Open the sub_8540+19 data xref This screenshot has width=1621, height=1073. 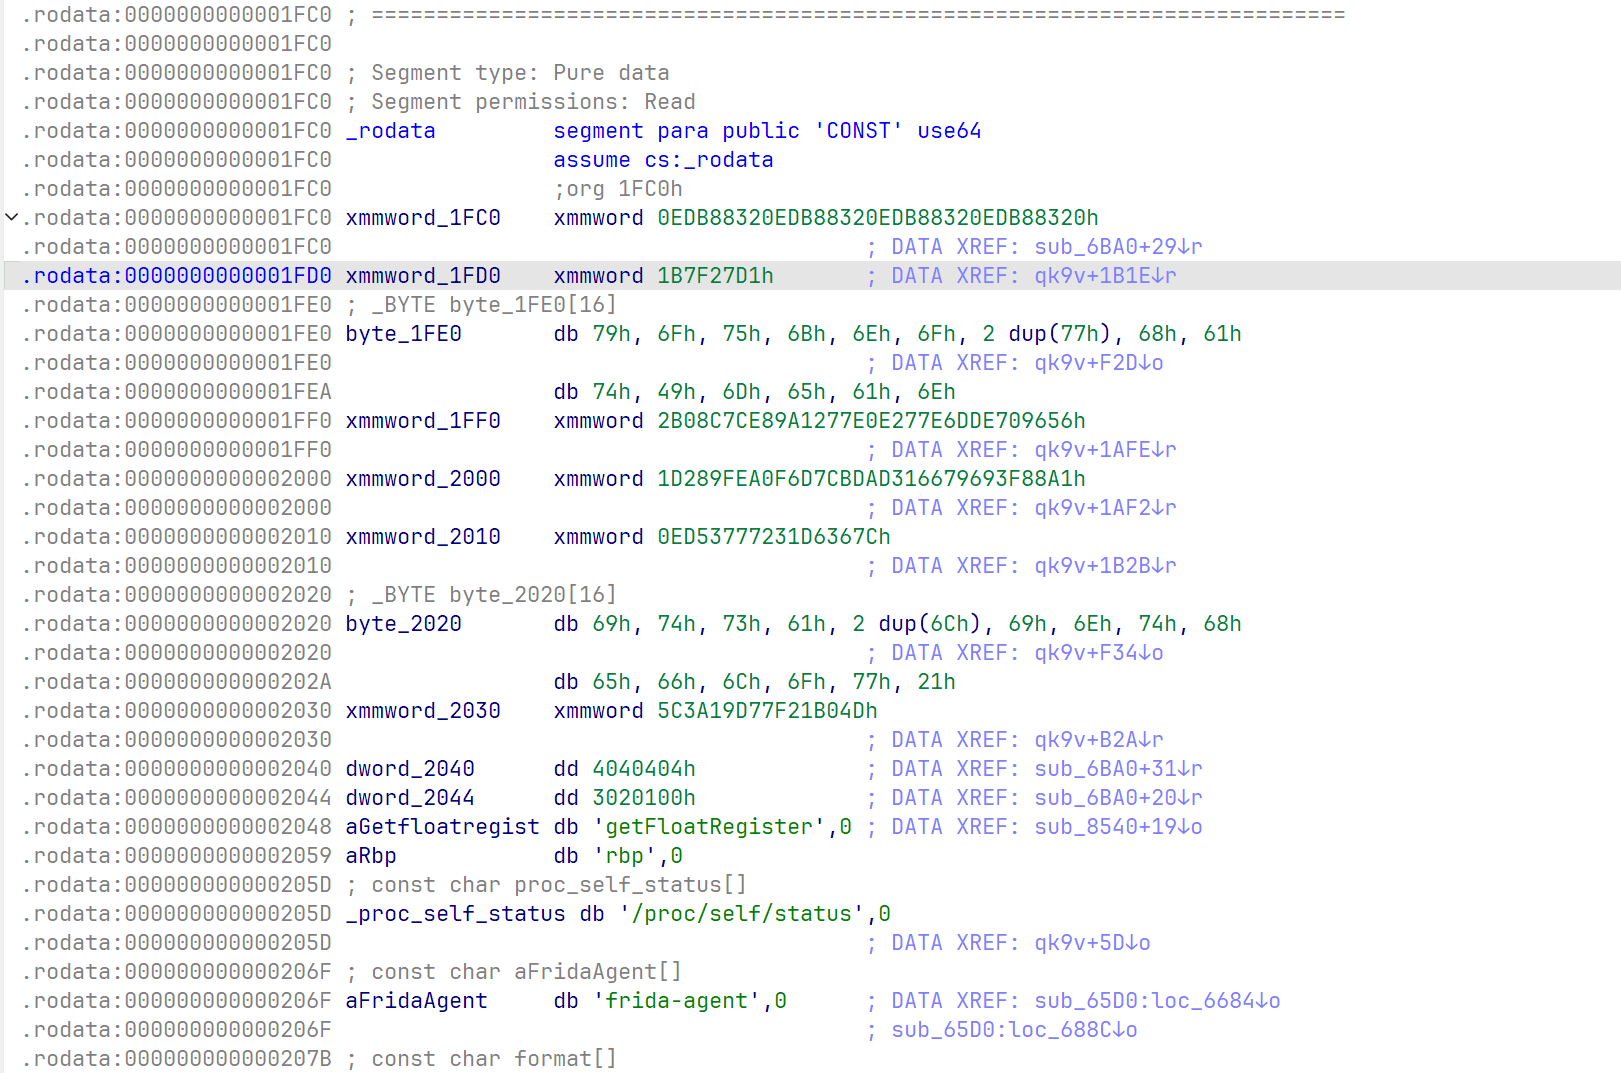click(1118, 826)
